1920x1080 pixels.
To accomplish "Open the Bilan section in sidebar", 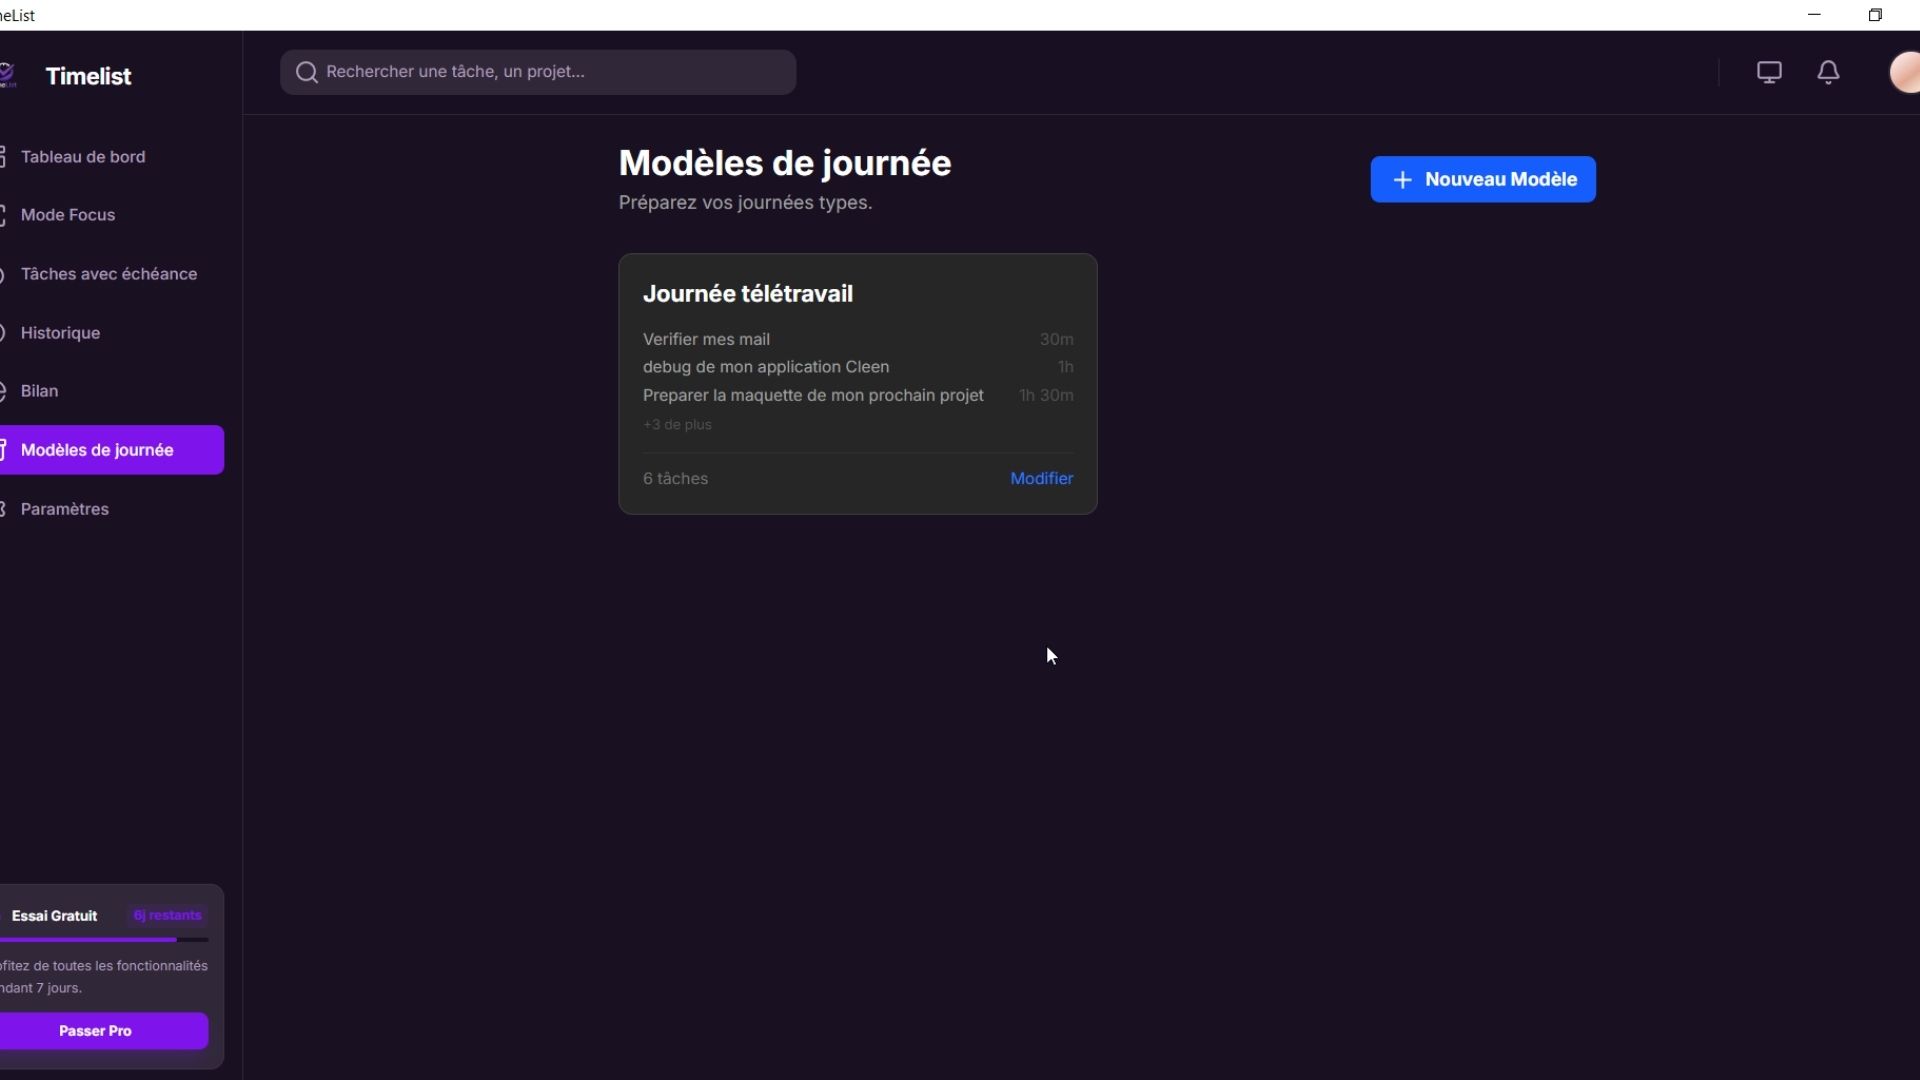I will (40, 390).
